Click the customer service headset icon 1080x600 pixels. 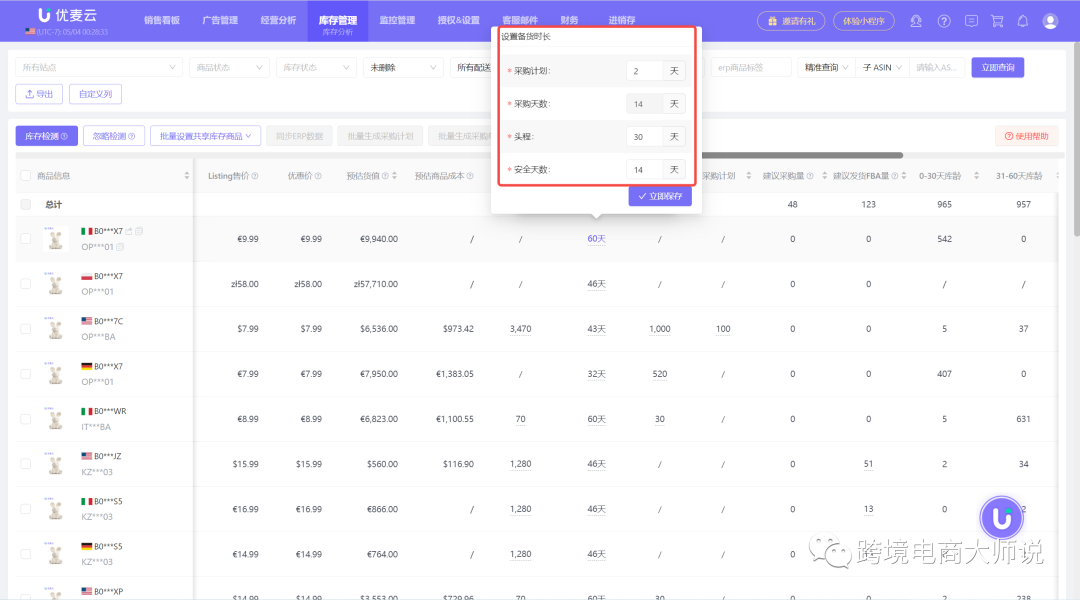[916, 20]
